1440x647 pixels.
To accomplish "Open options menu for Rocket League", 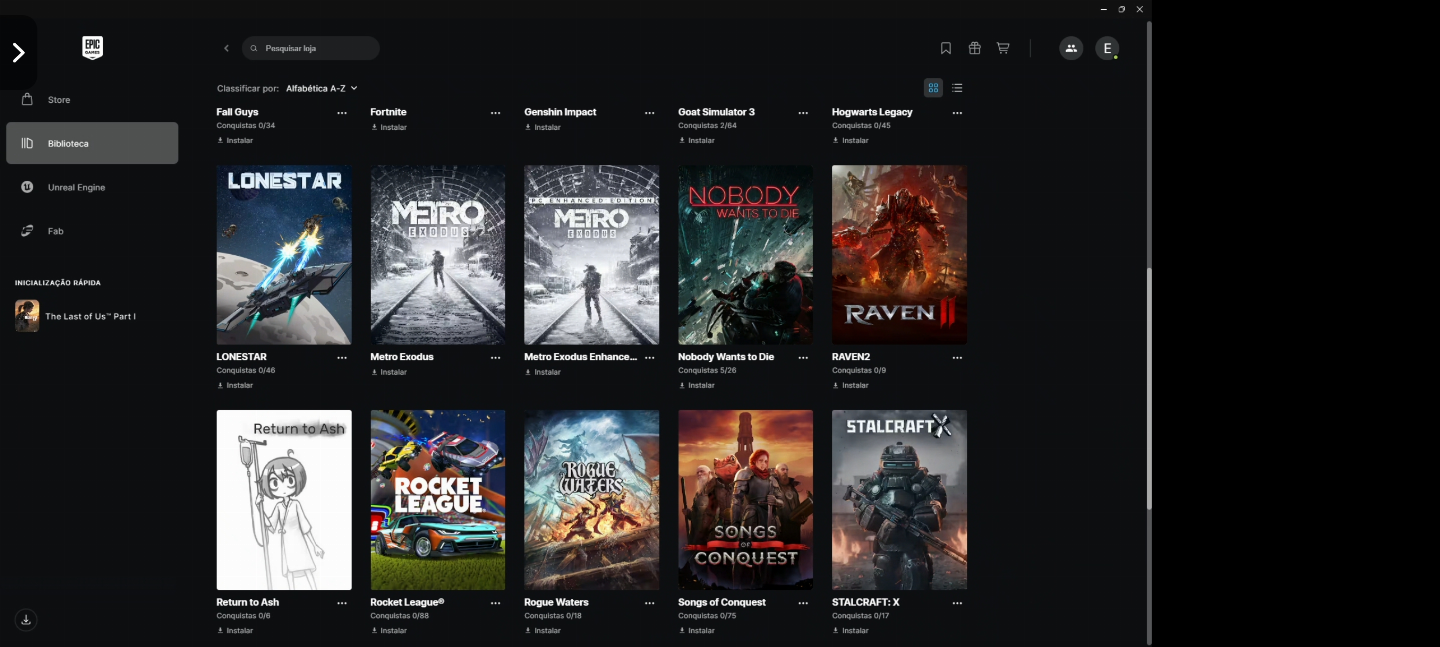I will 496,603.
